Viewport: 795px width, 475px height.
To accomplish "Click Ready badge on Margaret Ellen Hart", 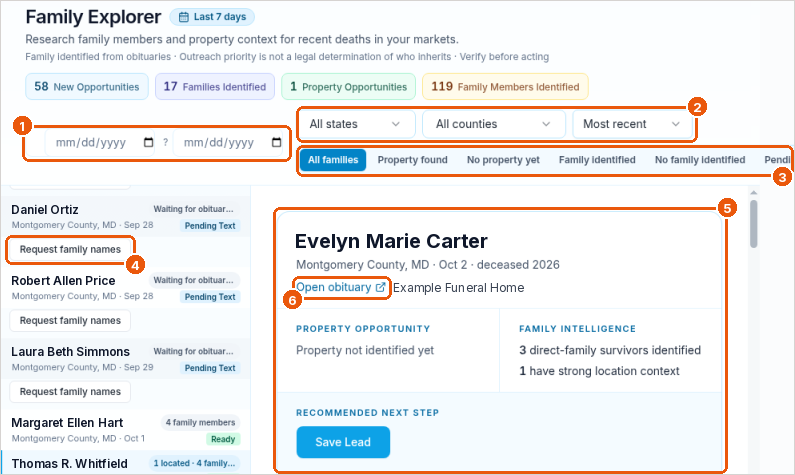I will [x=223, y=439].
